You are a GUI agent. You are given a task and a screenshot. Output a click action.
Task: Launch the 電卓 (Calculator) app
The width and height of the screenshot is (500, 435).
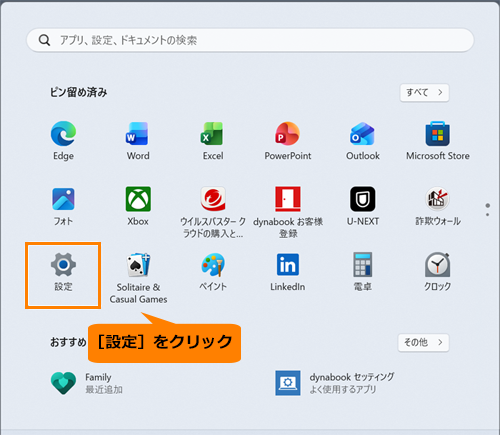point(363,265)
